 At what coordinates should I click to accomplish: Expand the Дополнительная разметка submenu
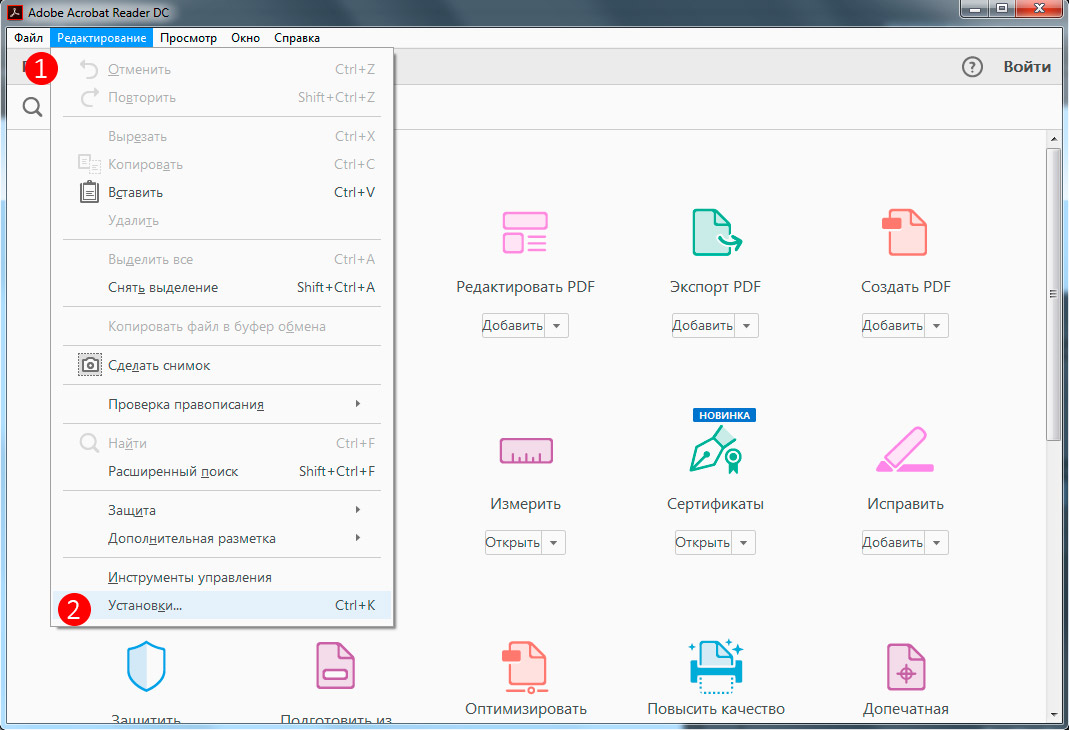click(222, 538)
